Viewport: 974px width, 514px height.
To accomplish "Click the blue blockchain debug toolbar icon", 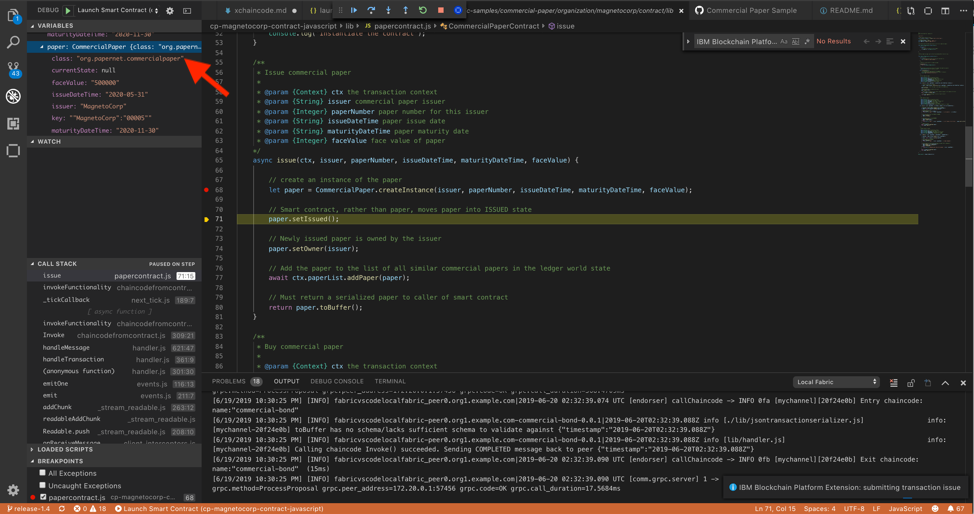I will point(458,10).
